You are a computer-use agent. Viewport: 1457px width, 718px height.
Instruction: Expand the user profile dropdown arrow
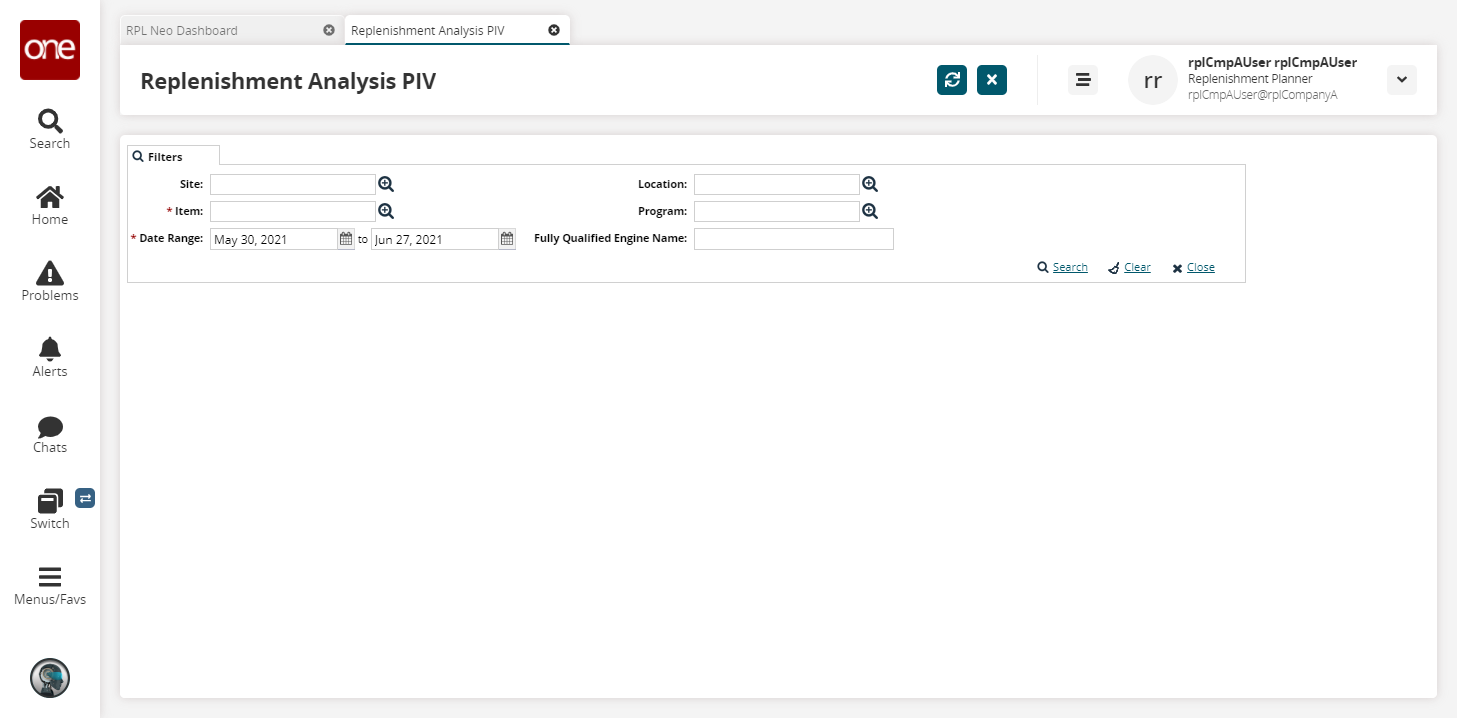[1402, 80]
